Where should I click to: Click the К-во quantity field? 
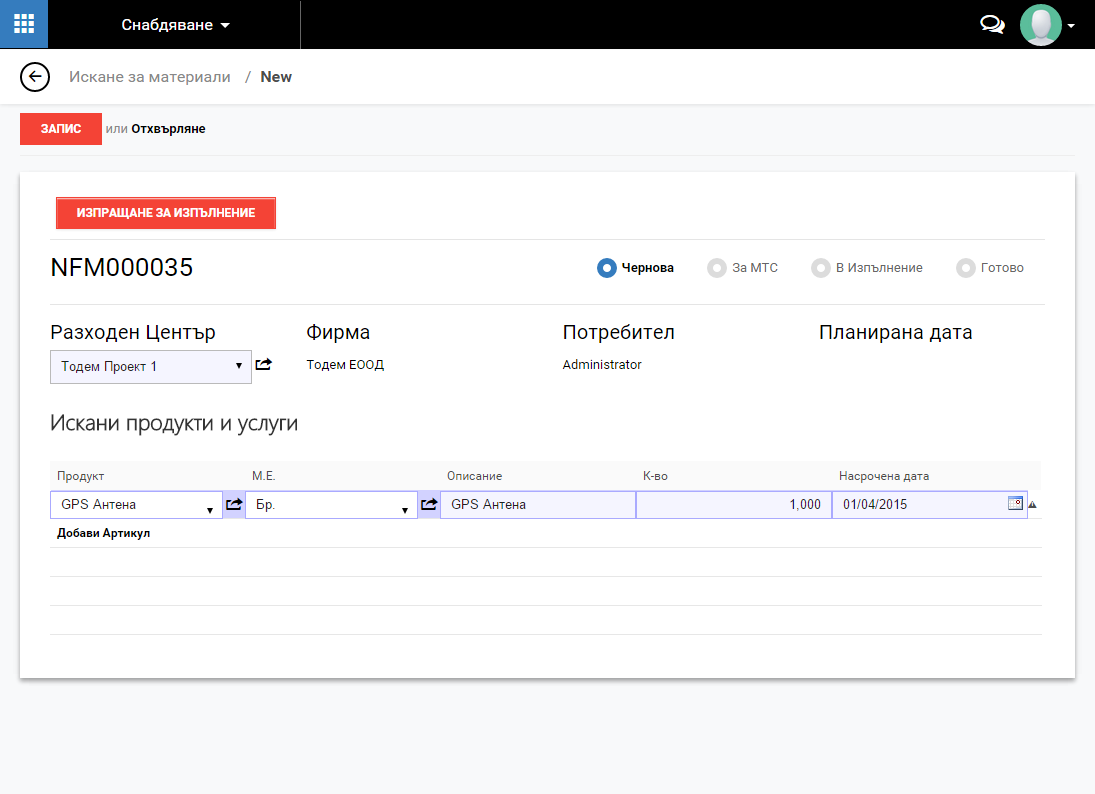pos(733,505)
